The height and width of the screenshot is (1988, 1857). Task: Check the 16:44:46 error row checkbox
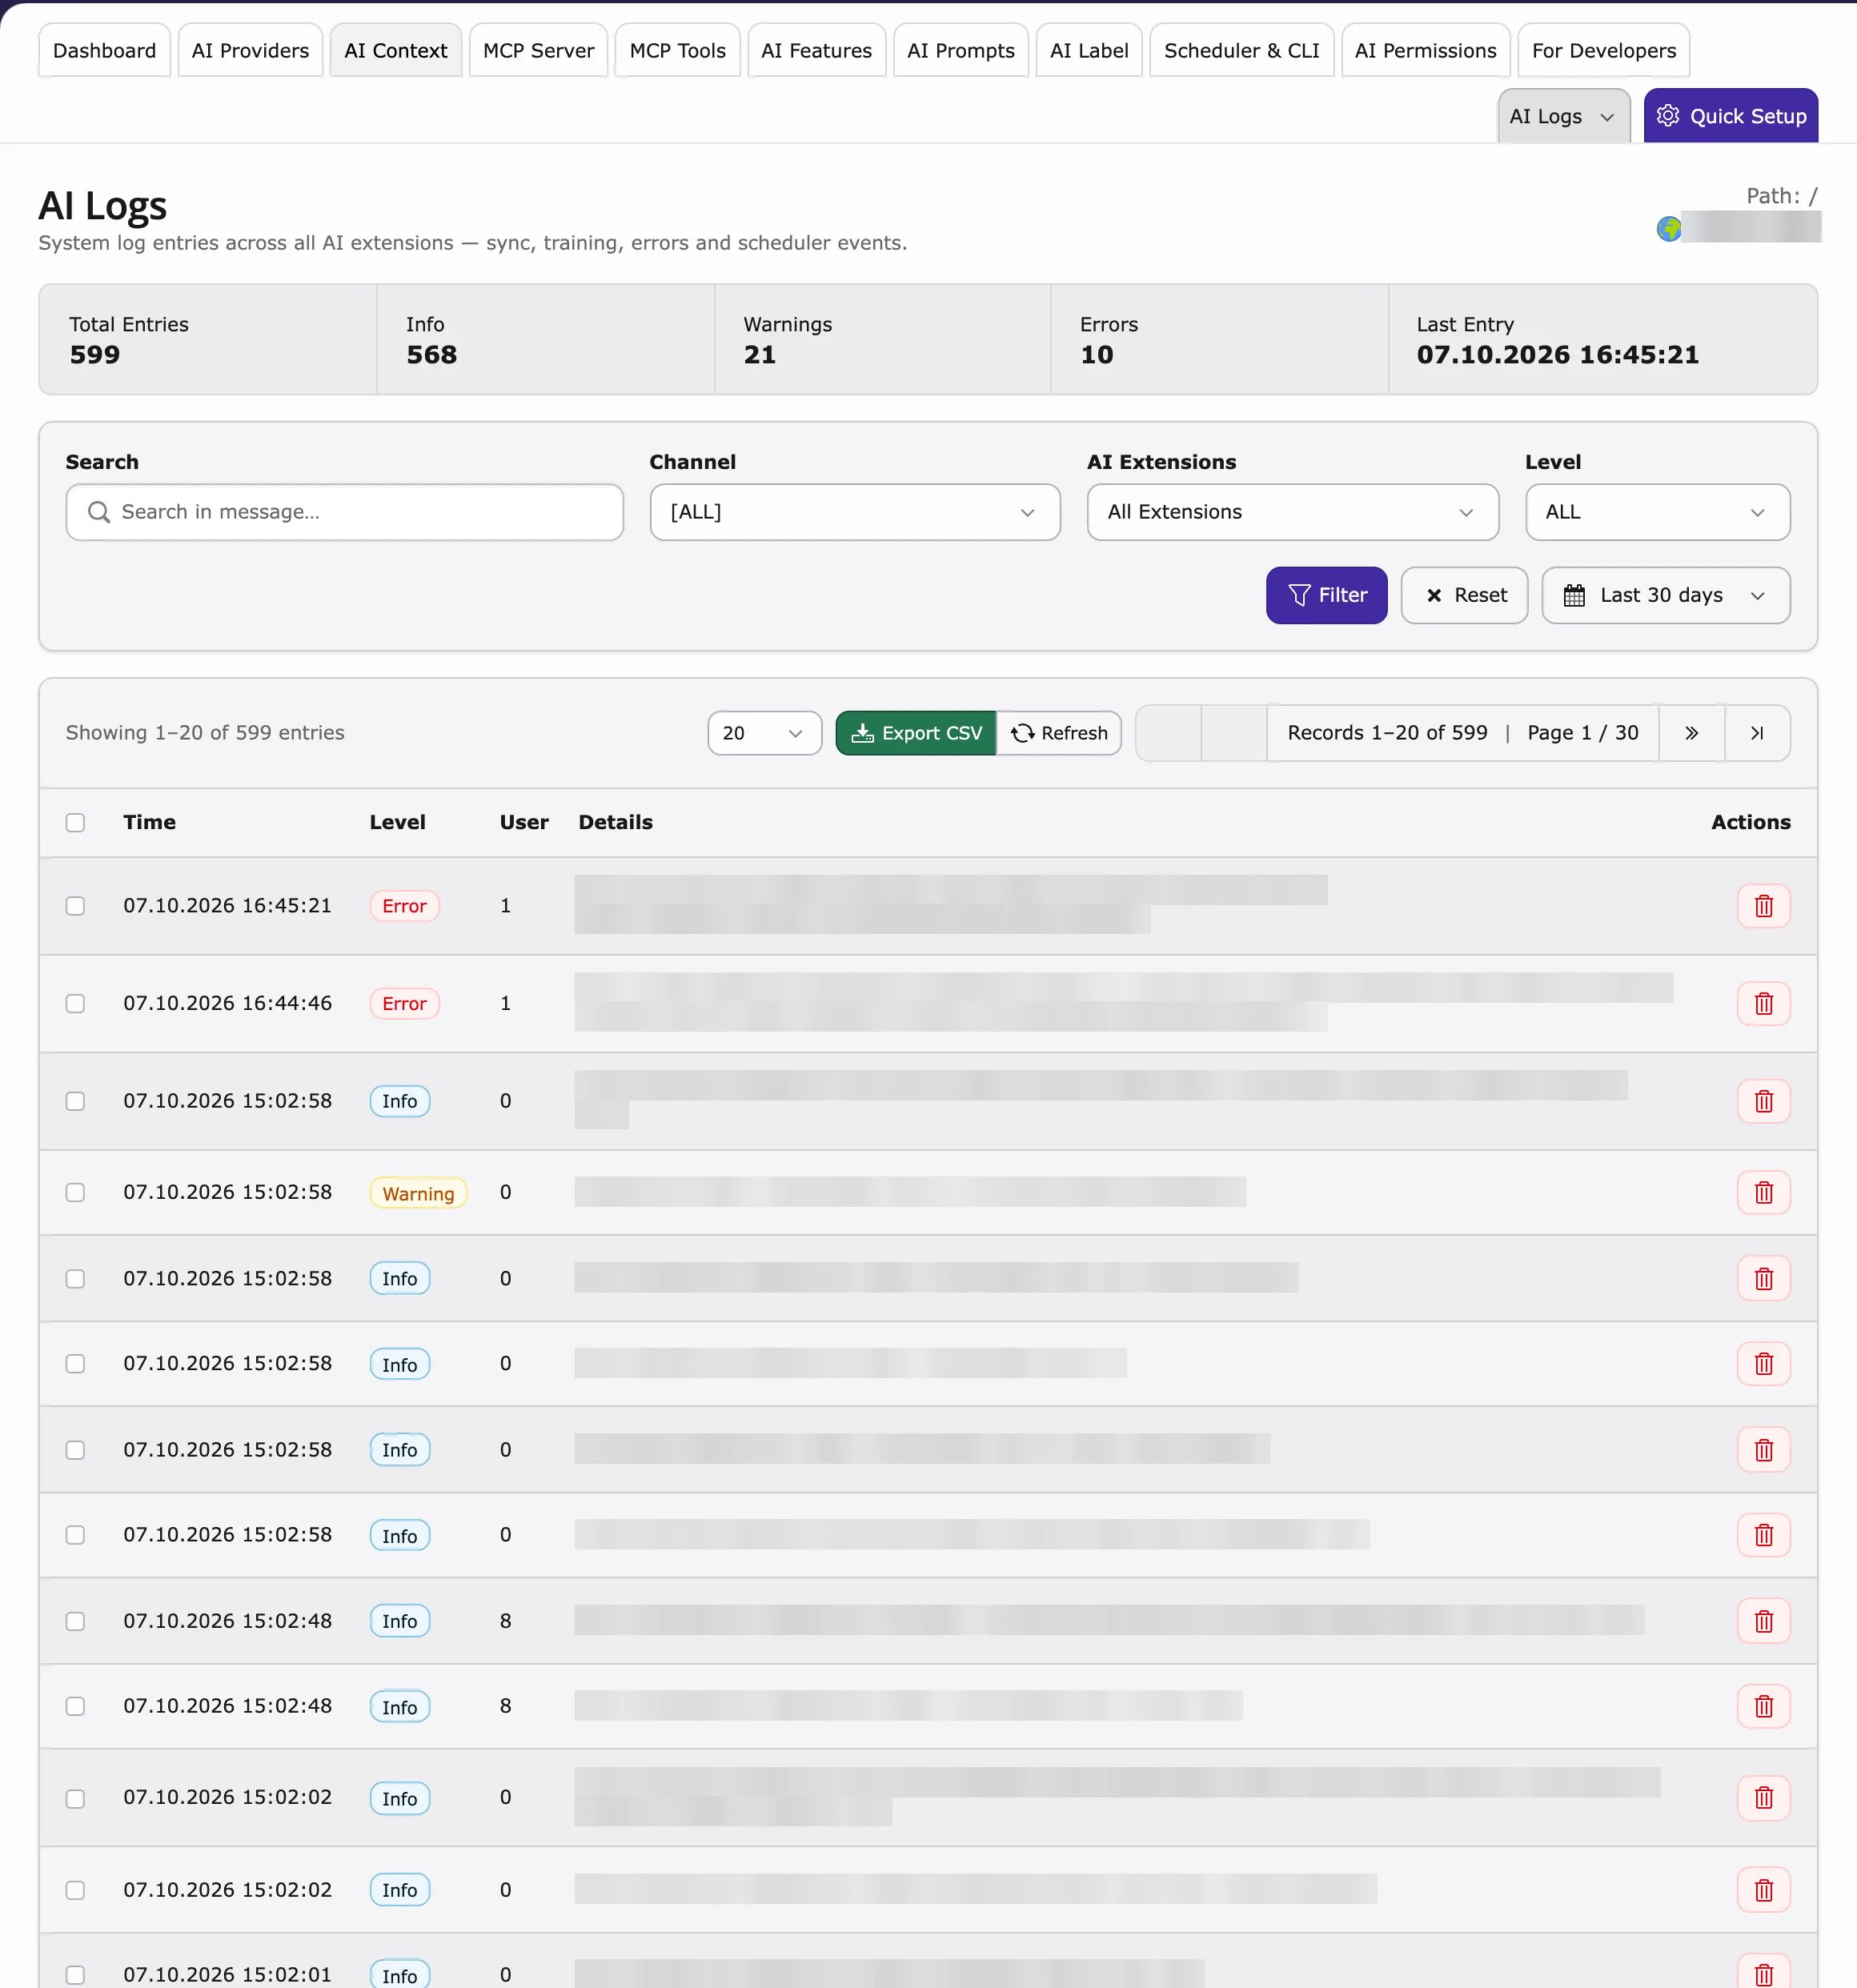tap(75, 1003)
